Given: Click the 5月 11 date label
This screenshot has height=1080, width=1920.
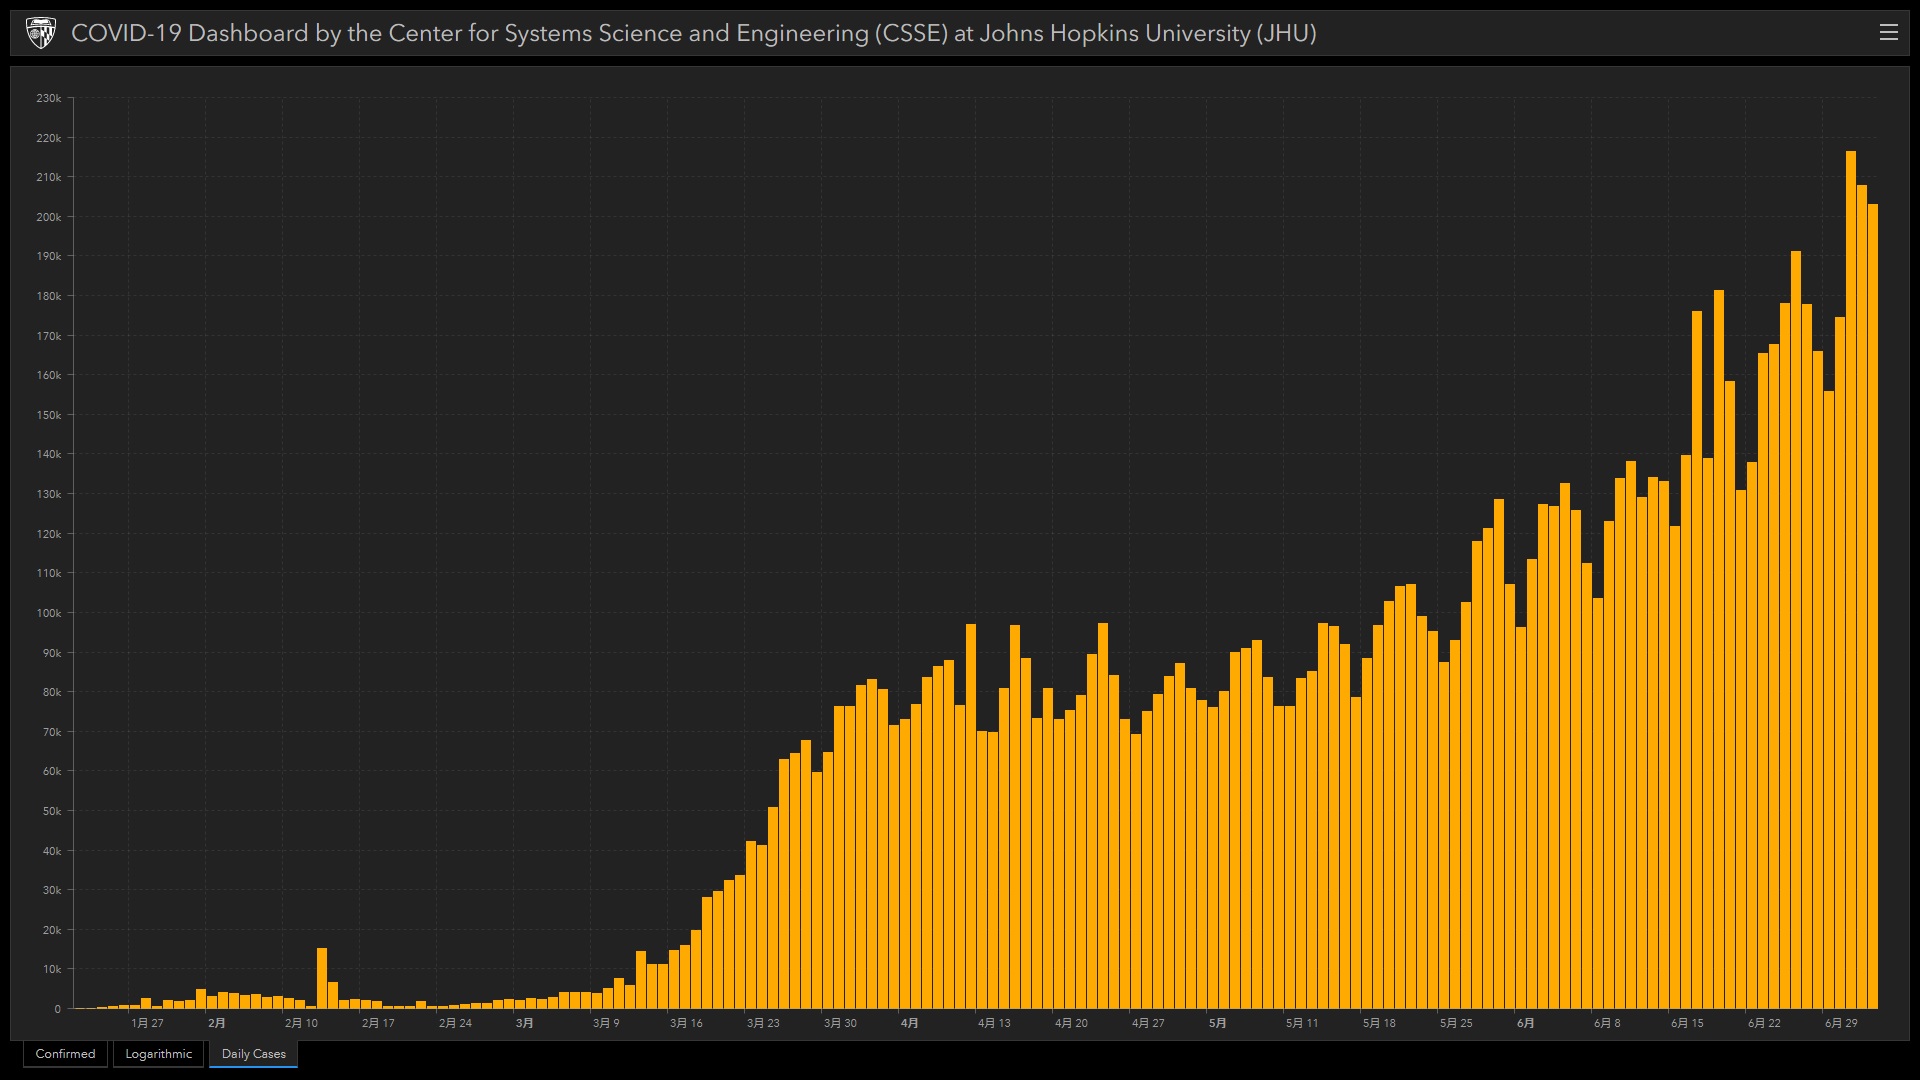Looking at the screenshot, I should coord(1302,1023).
